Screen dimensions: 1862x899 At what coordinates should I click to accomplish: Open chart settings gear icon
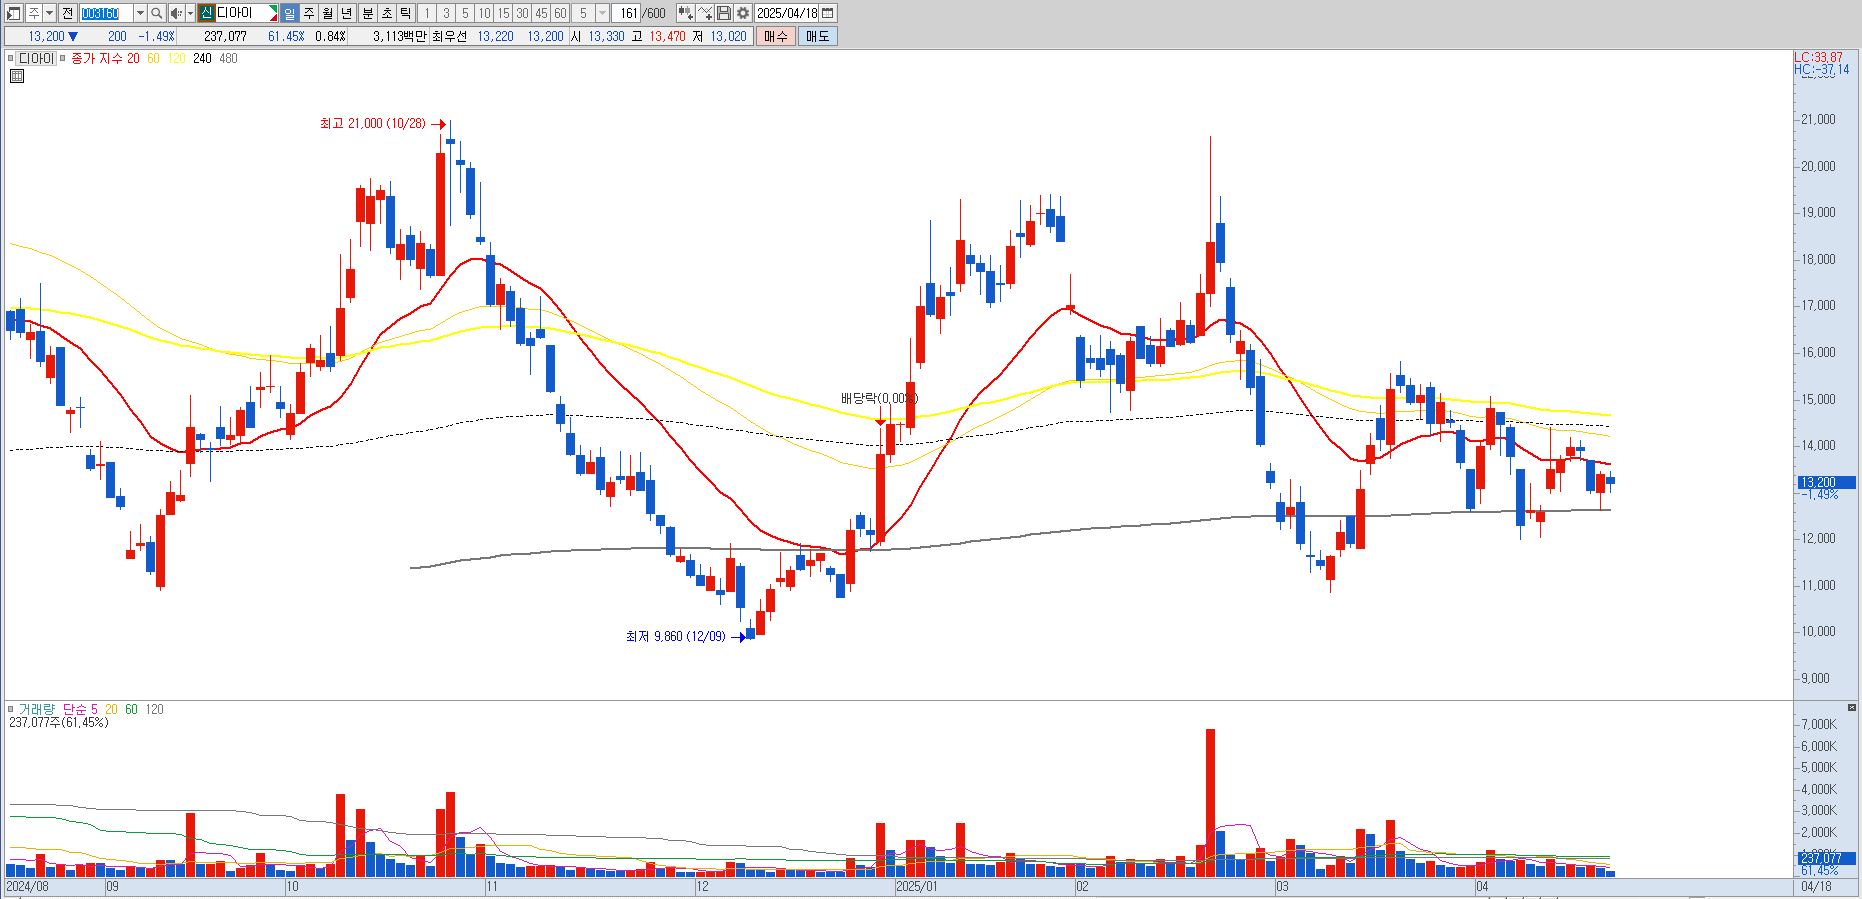743,13
